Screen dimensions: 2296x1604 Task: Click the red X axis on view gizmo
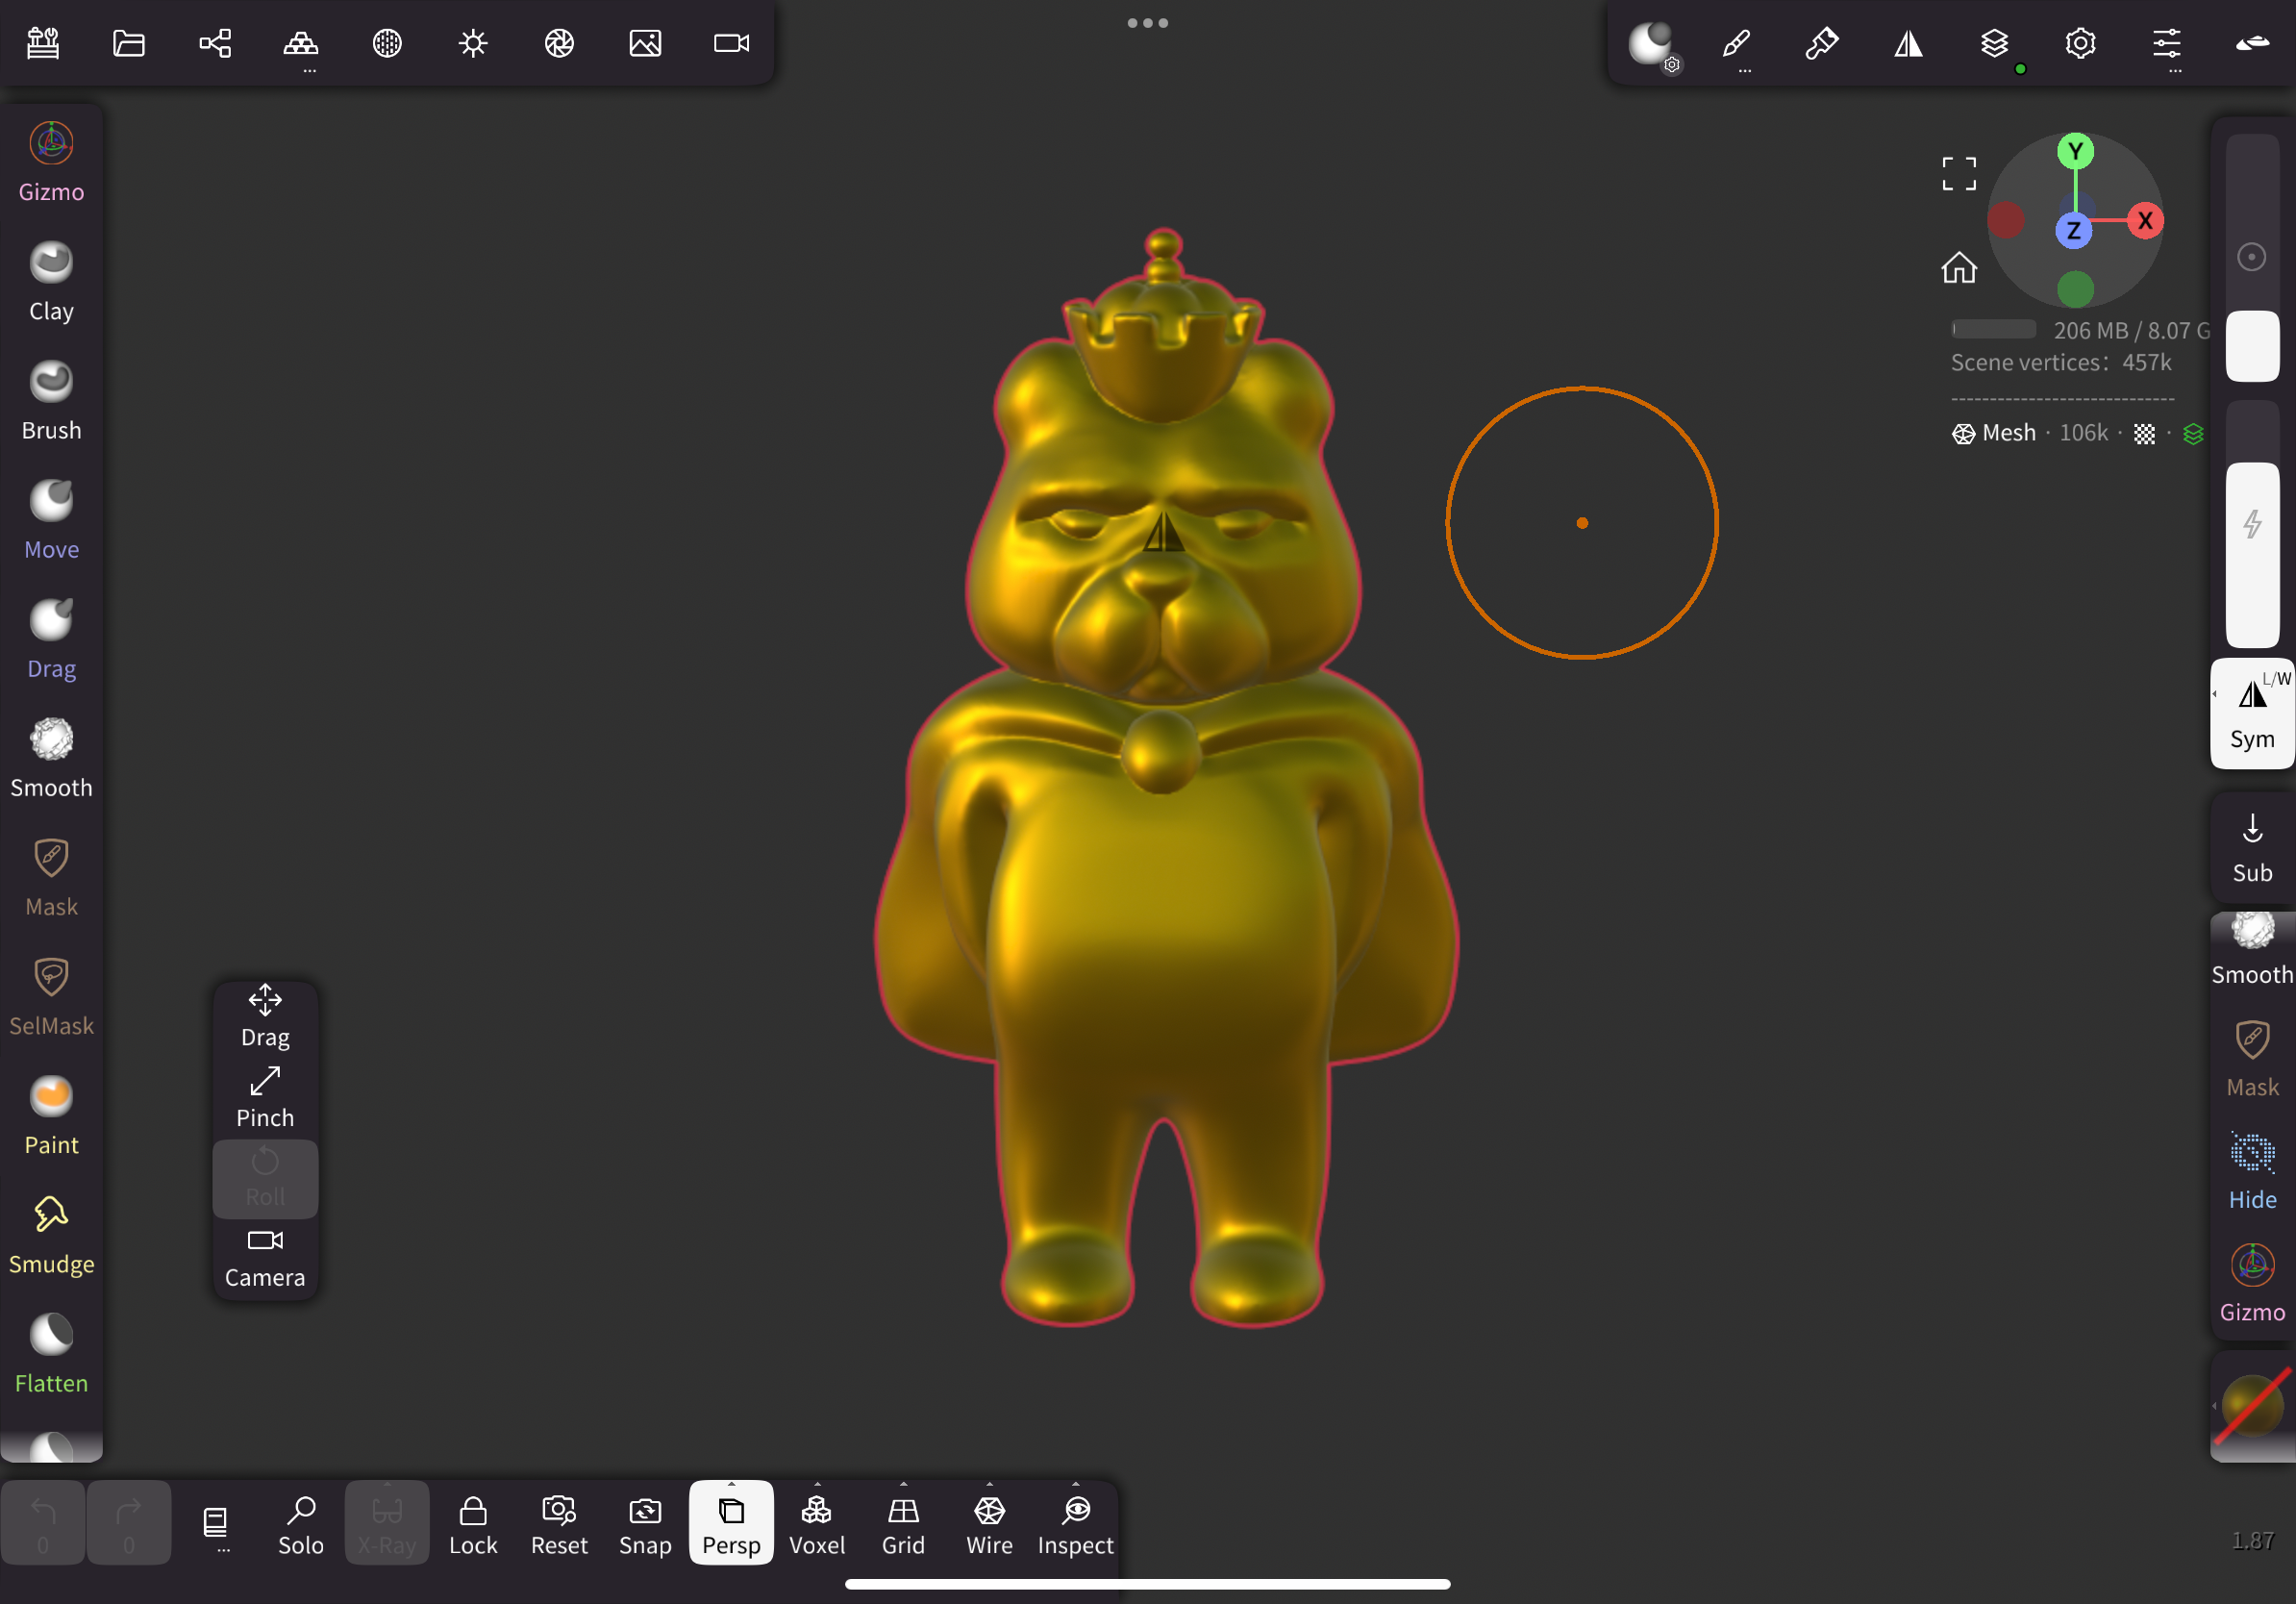2144,221
